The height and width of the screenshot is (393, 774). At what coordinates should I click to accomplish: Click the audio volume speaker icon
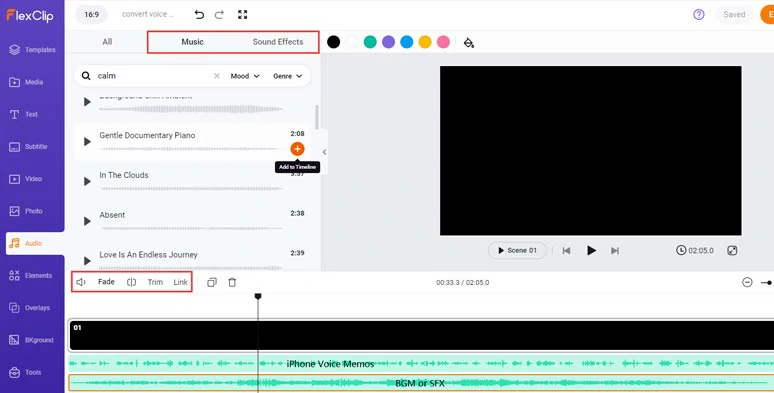[x=81, y=282]
